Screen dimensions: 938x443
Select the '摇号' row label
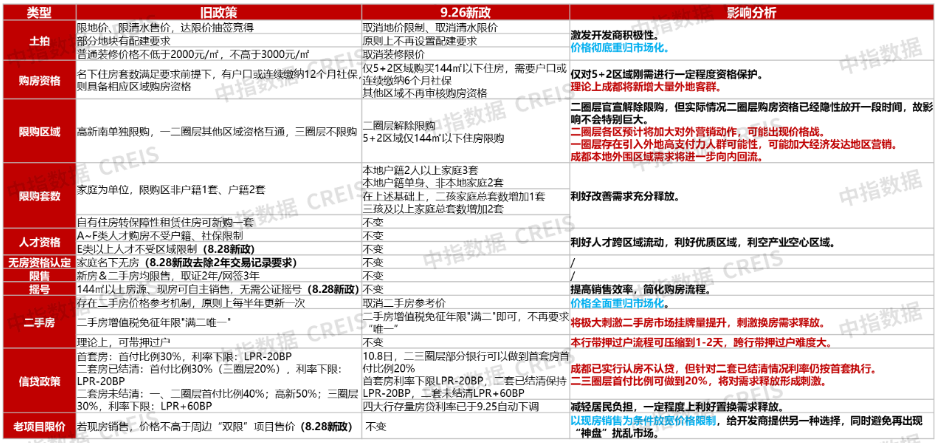(x=39, y=289)
